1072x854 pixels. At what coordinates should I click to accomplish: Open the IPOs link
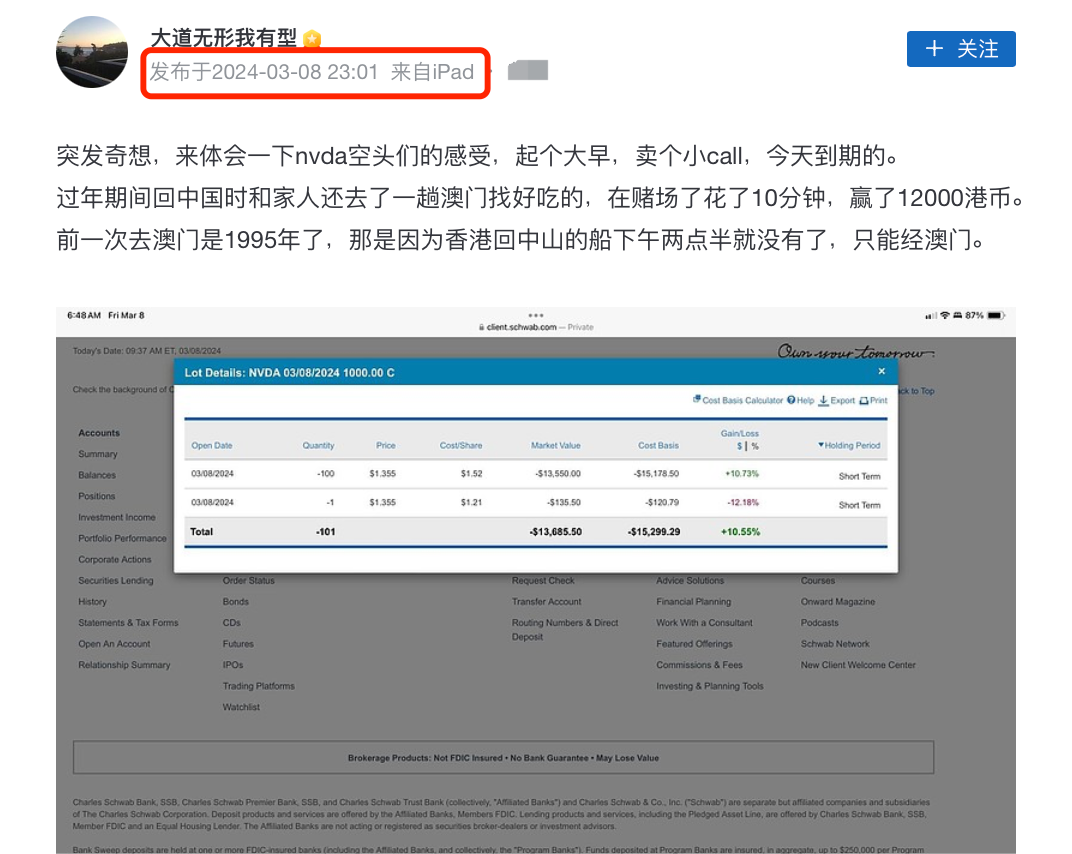click(232, 665)
